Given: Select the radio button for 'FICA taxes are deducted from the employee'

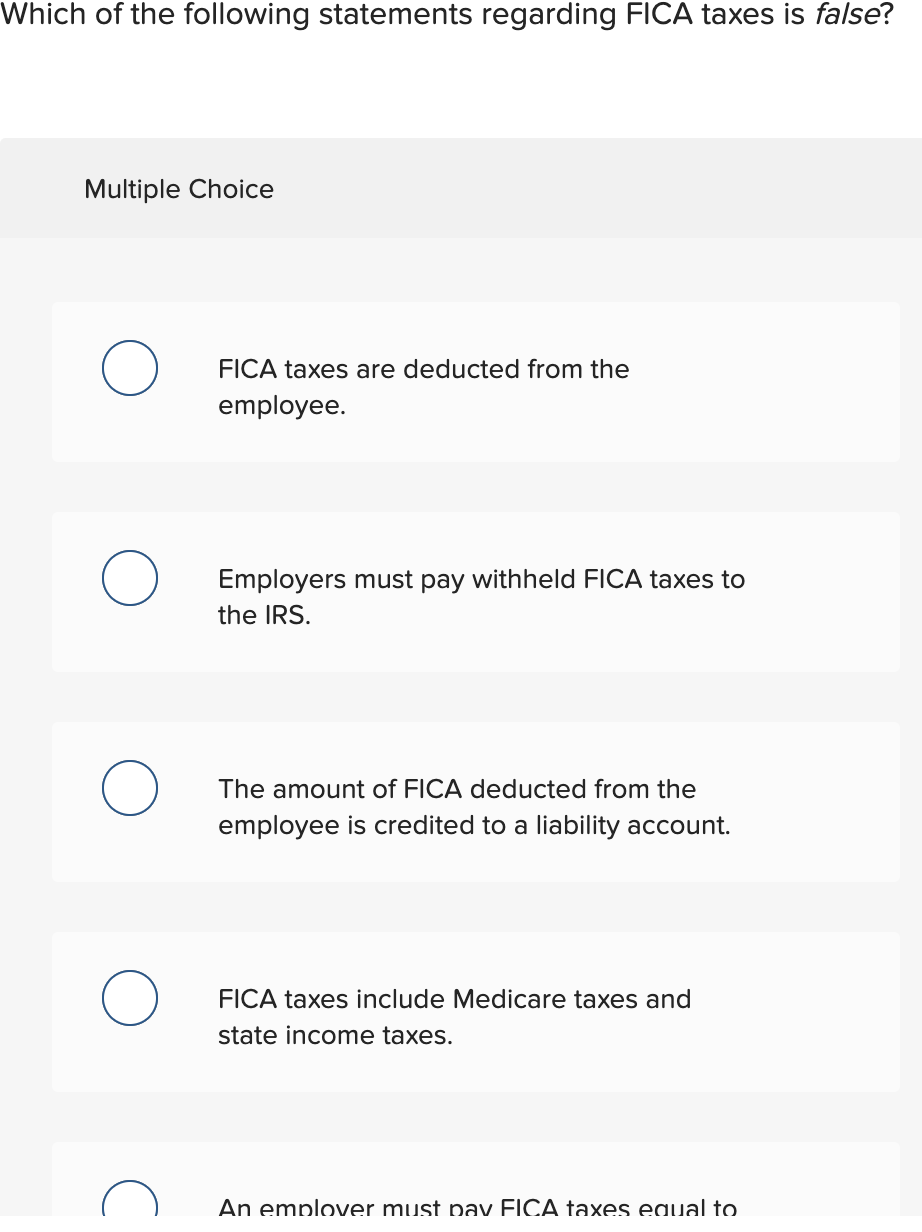Looking at the screenshot, I should click(x=129, y=368).
